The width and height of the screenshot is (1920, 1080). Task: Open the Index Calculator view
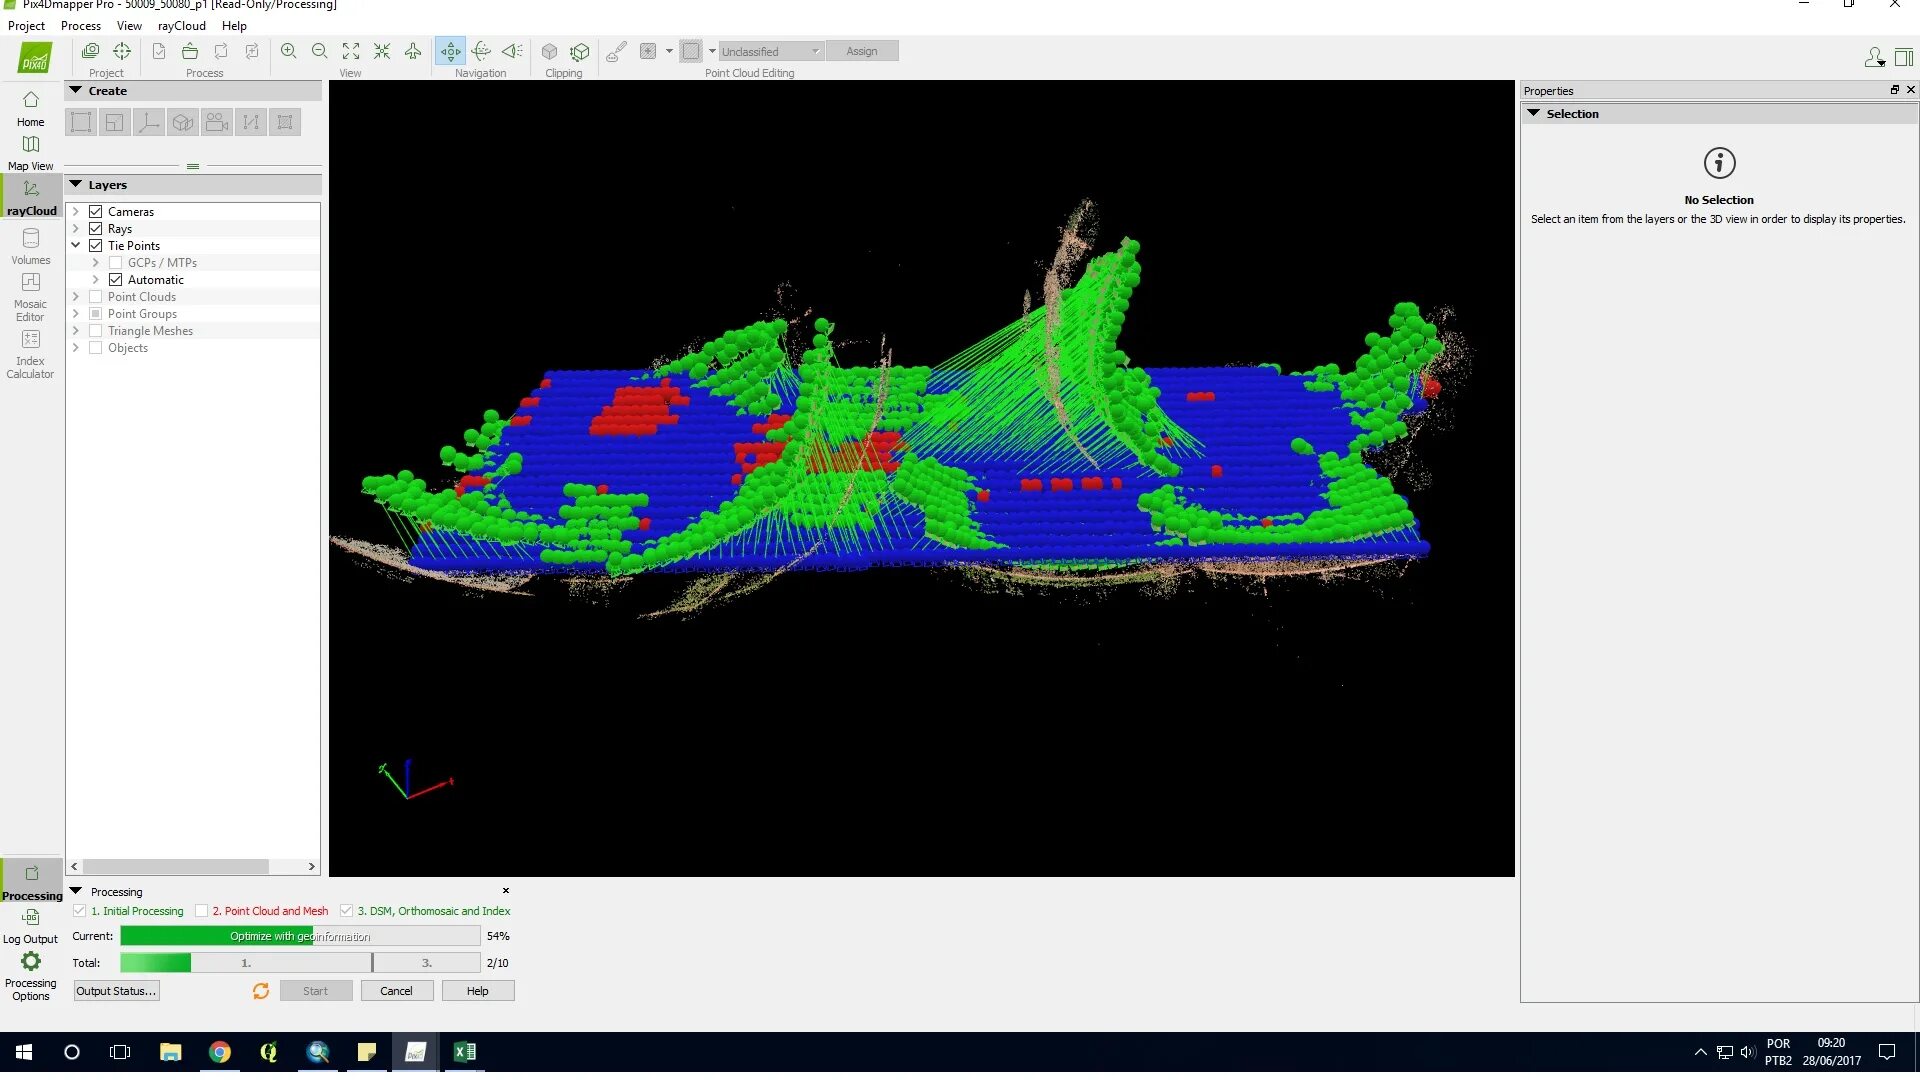coord(30,353)
